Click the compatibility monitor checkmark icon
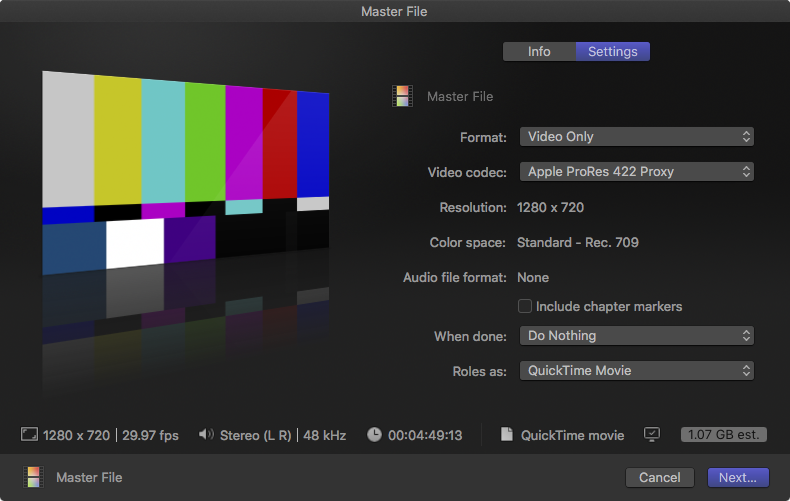Image resolution: width=790 pixels, height=501 pixels. [x=651, y=434]
